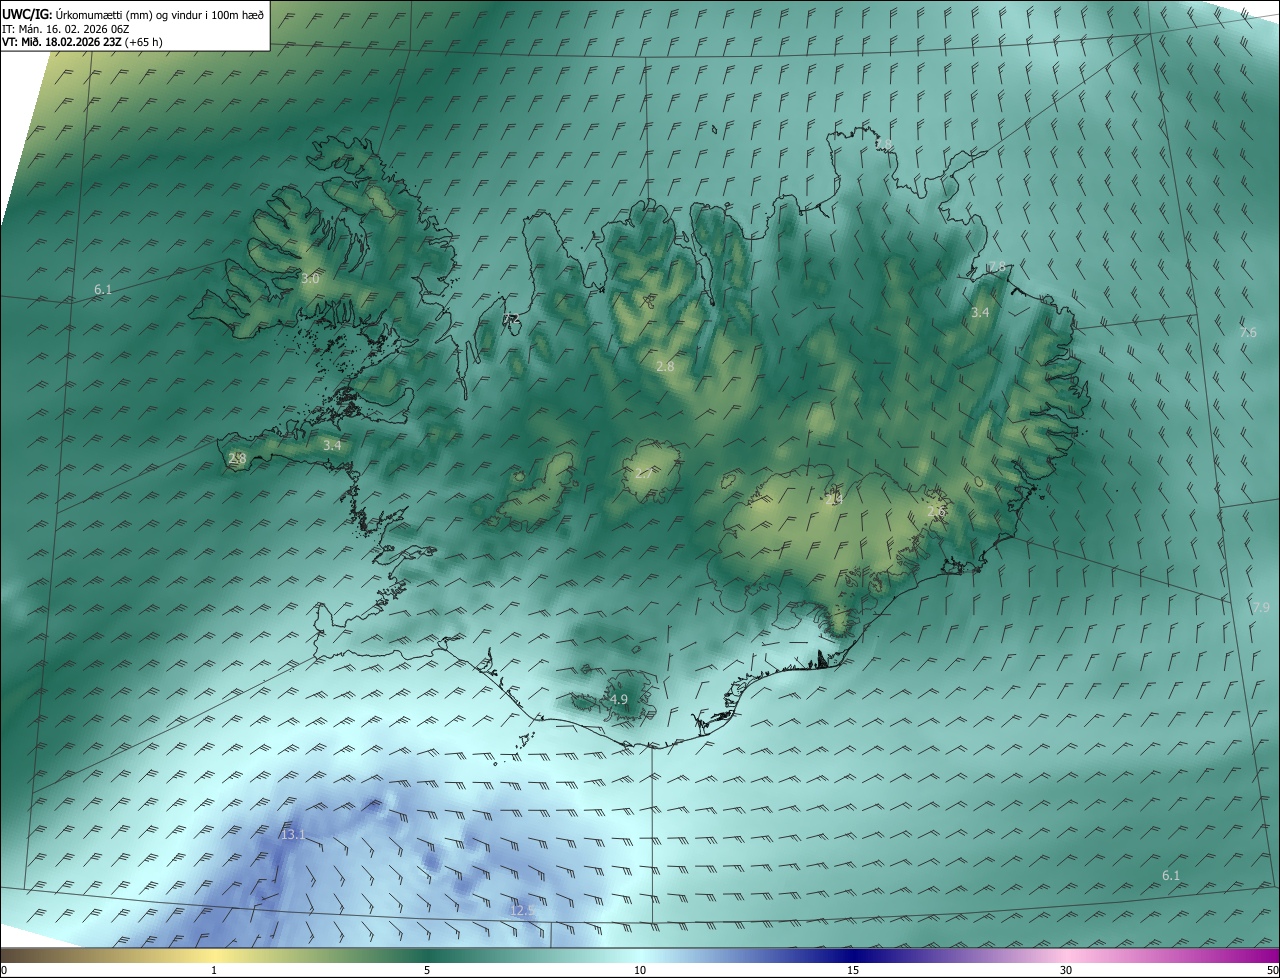Click the 3.0 value in the Westfjords
1280x978 pixels.
(x=310, y=279)
